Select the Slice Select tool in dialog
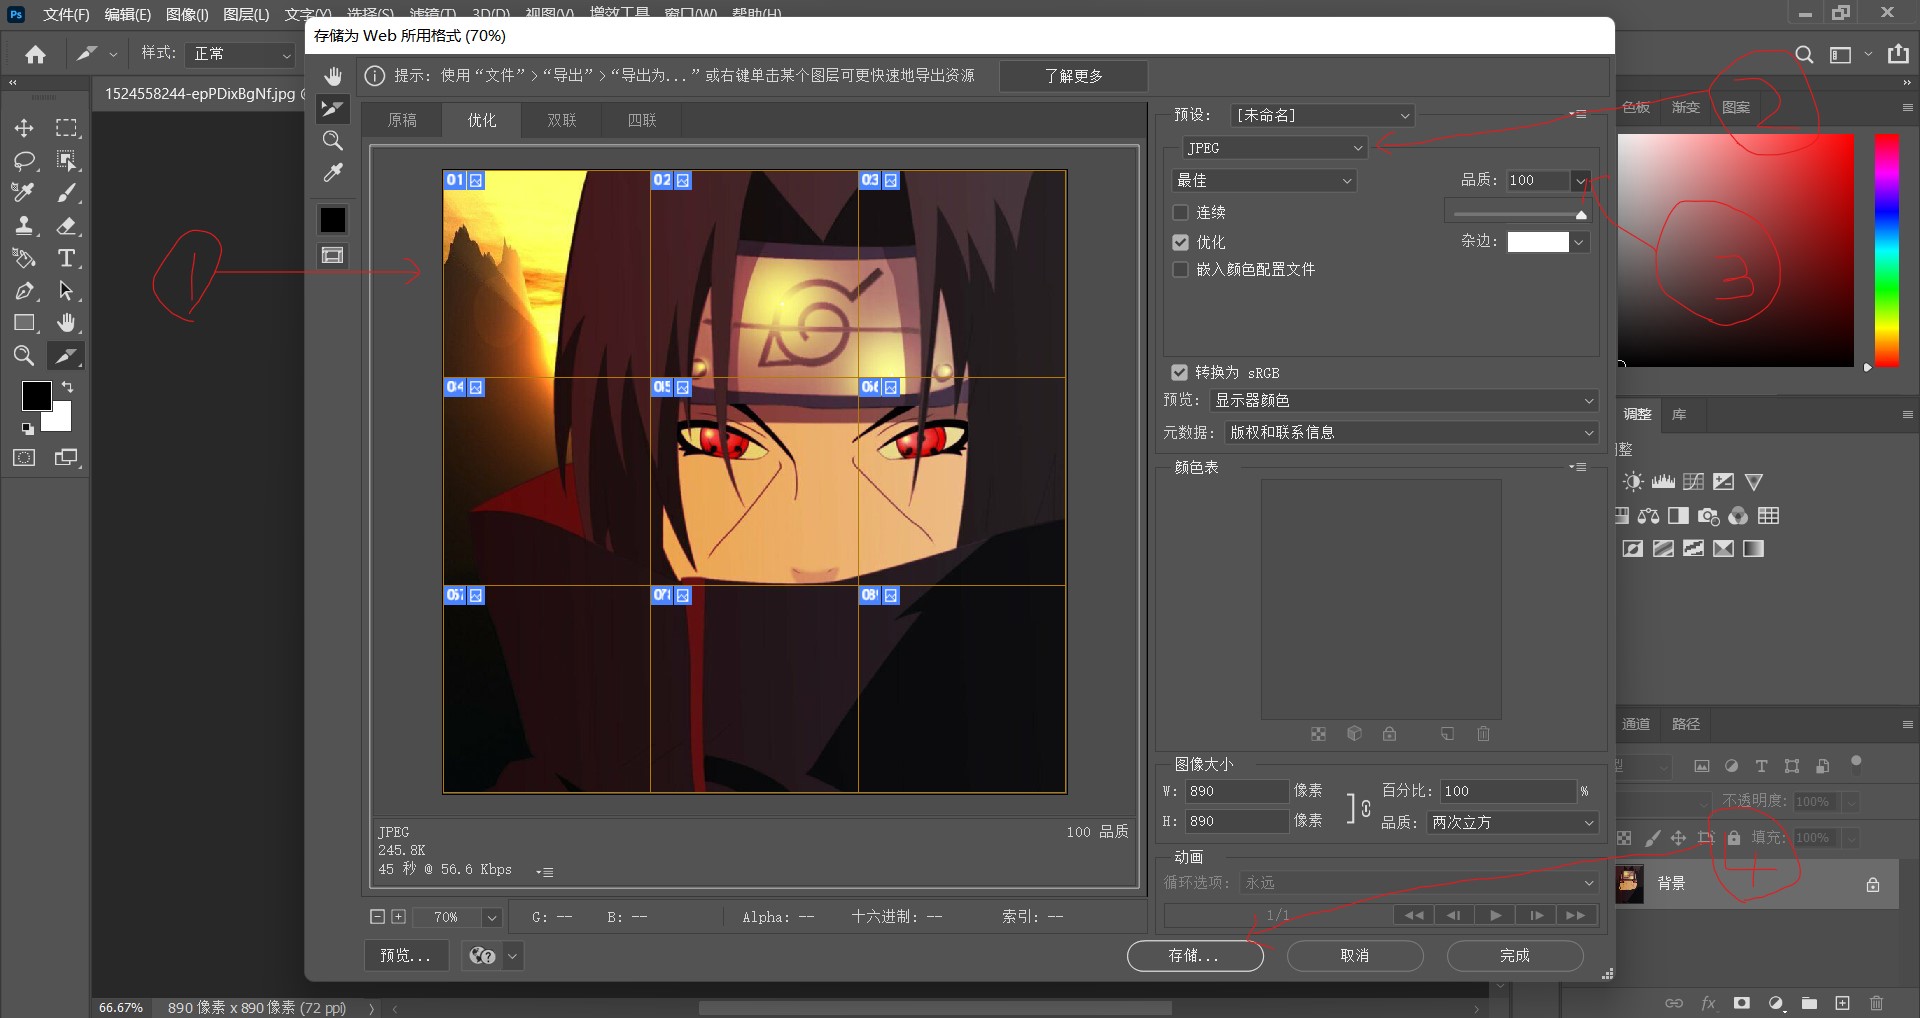The height and width of the screenshot is (1018, 1920). tap(333, 108)
